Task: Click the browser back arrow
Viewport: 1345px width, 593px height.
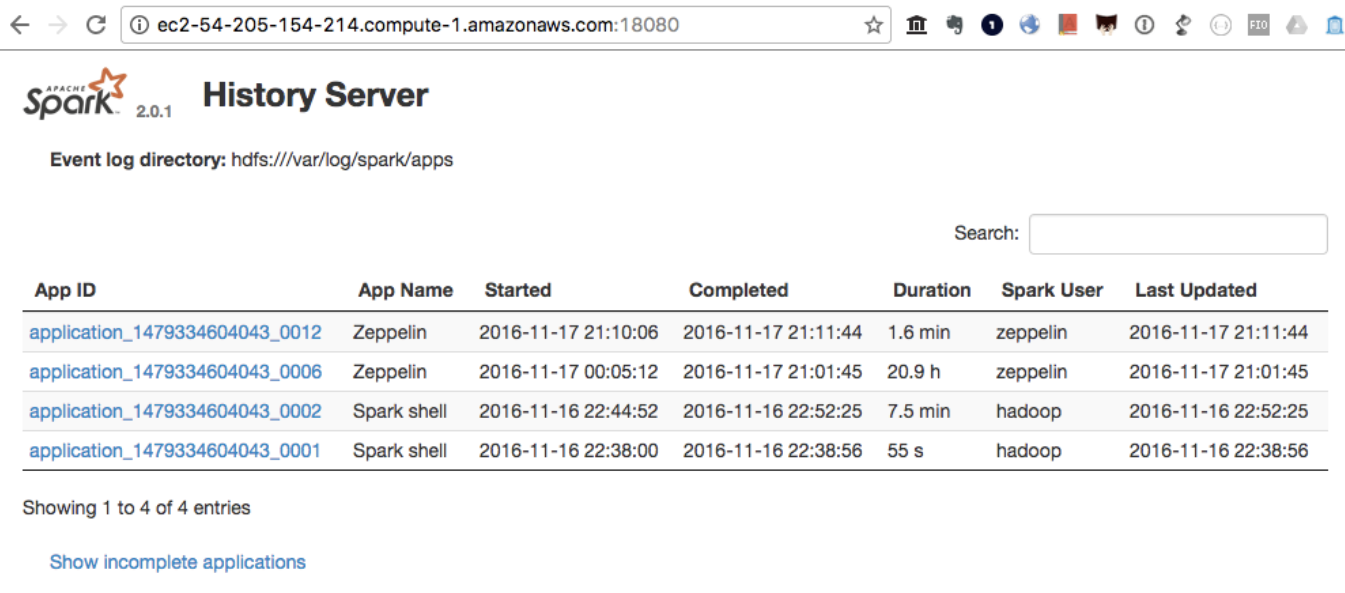Action: pyautogui.click(x=19, y=25)
